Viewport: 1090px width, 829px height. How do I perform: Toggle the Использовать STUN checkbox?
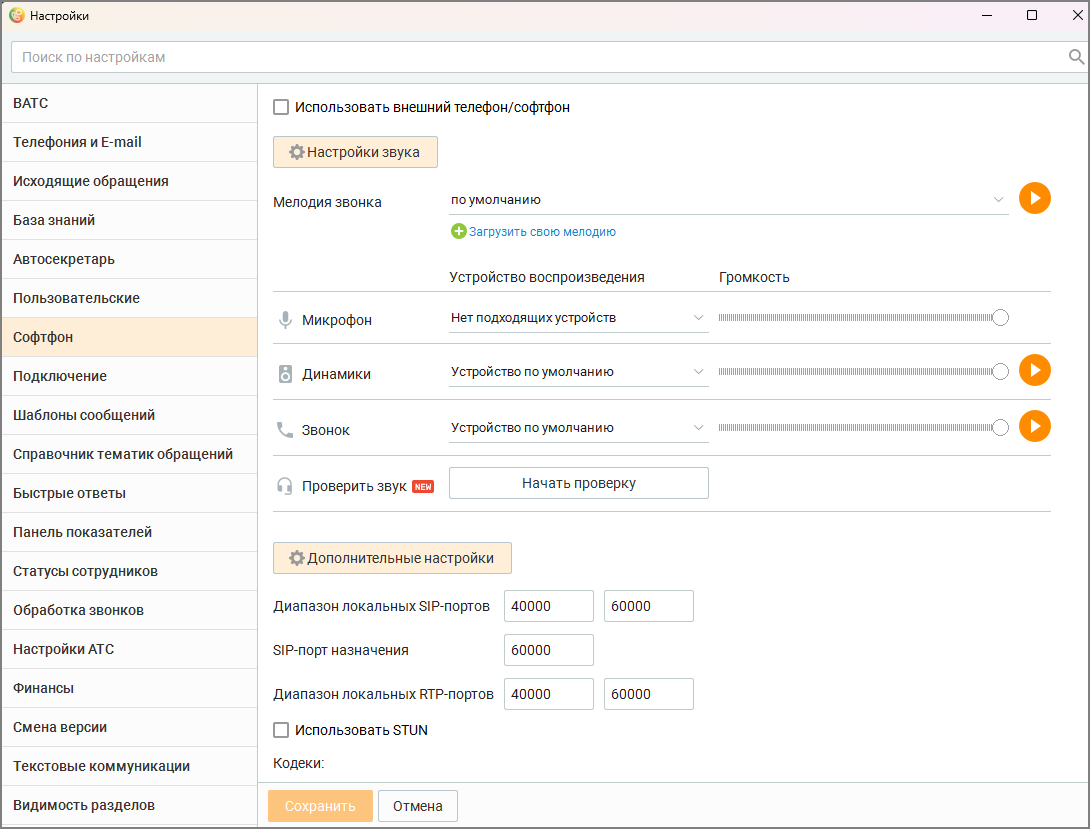coord(281,730)
